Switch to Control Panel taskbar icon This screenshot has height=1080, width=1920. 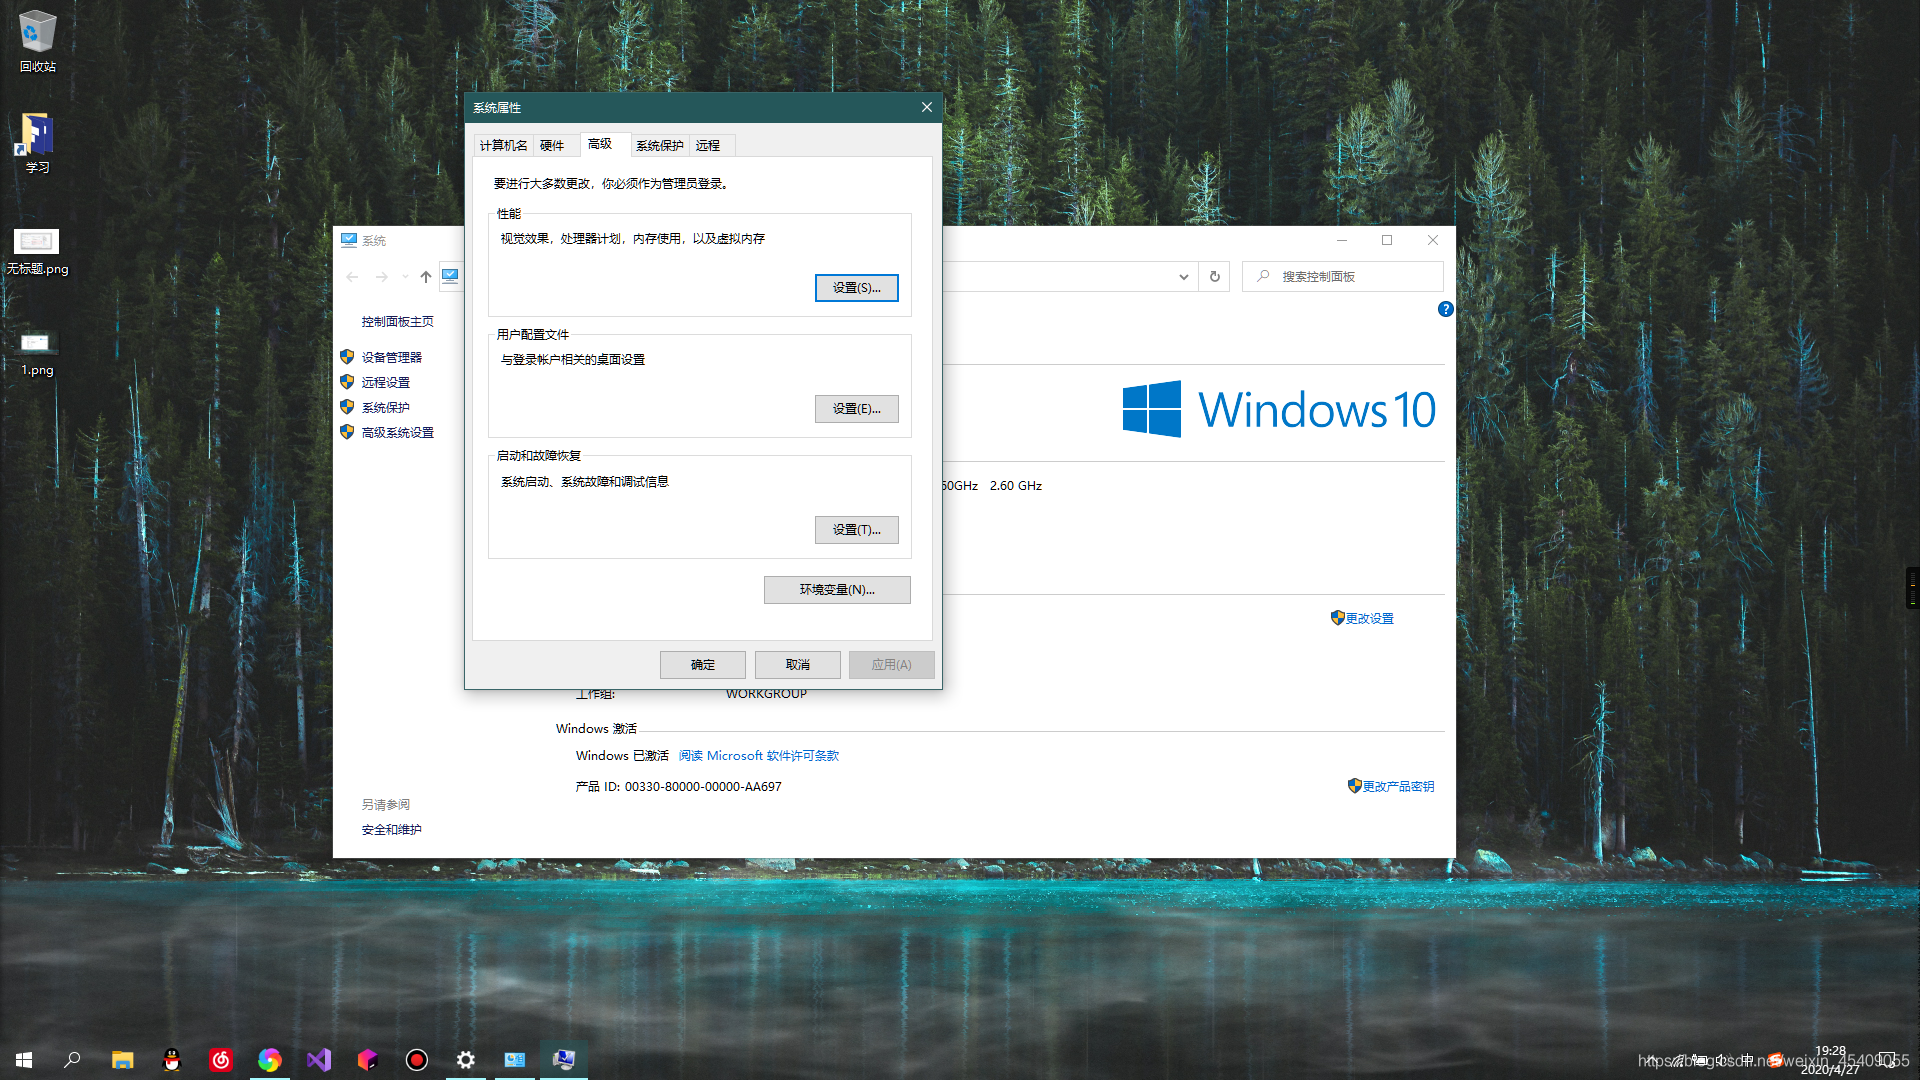(515, 1060)
